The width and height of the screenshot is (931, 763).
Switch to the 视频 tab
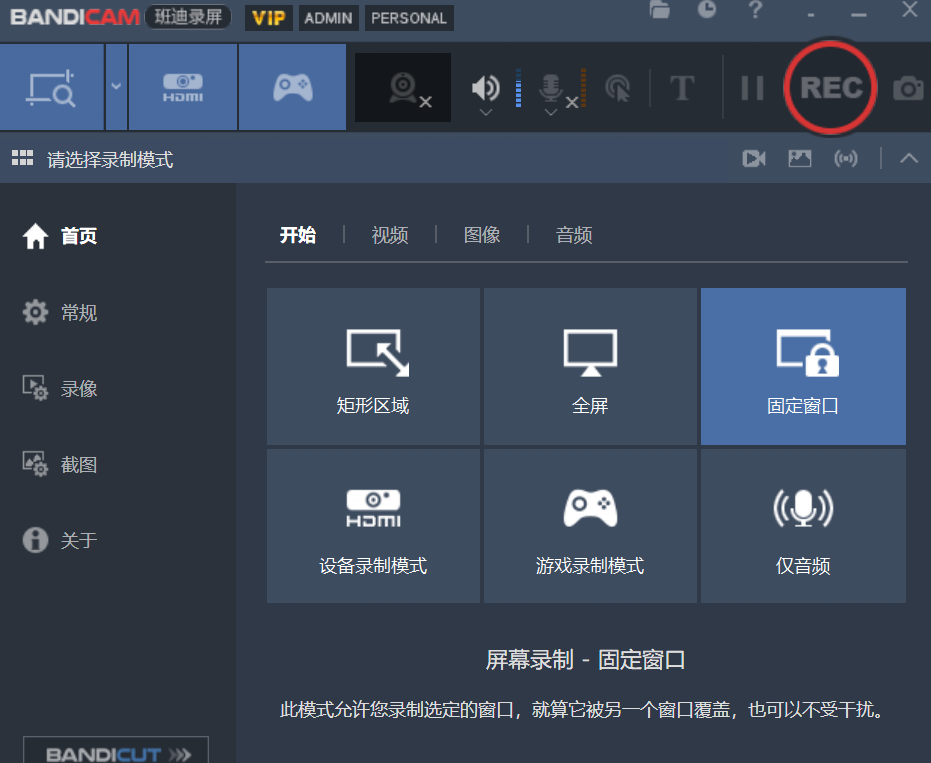click(x=390, y=235)
